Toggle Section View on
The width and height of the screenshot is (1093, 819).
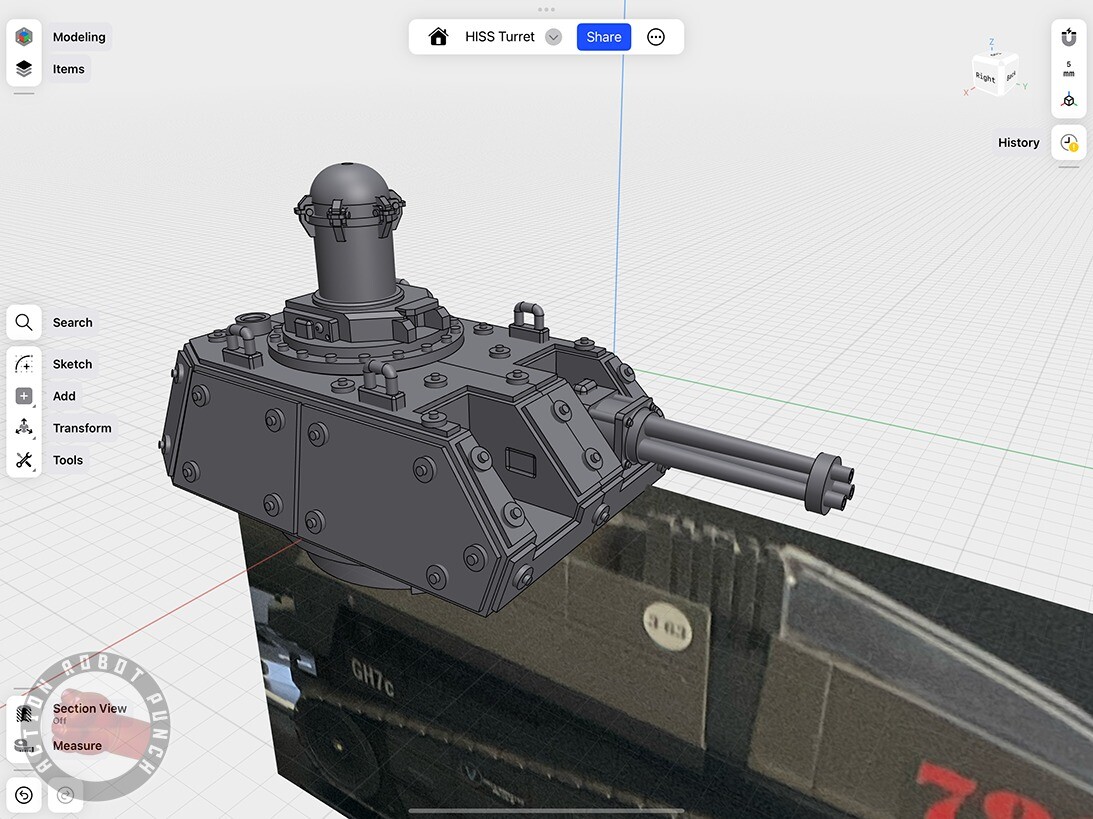click(x=90, y=712)
